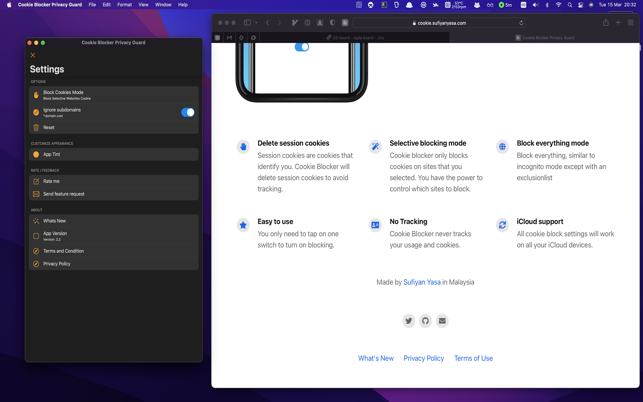Toggle the Safari sidebar button
This screenshot has height=402, width=643.
coord(247,23)
